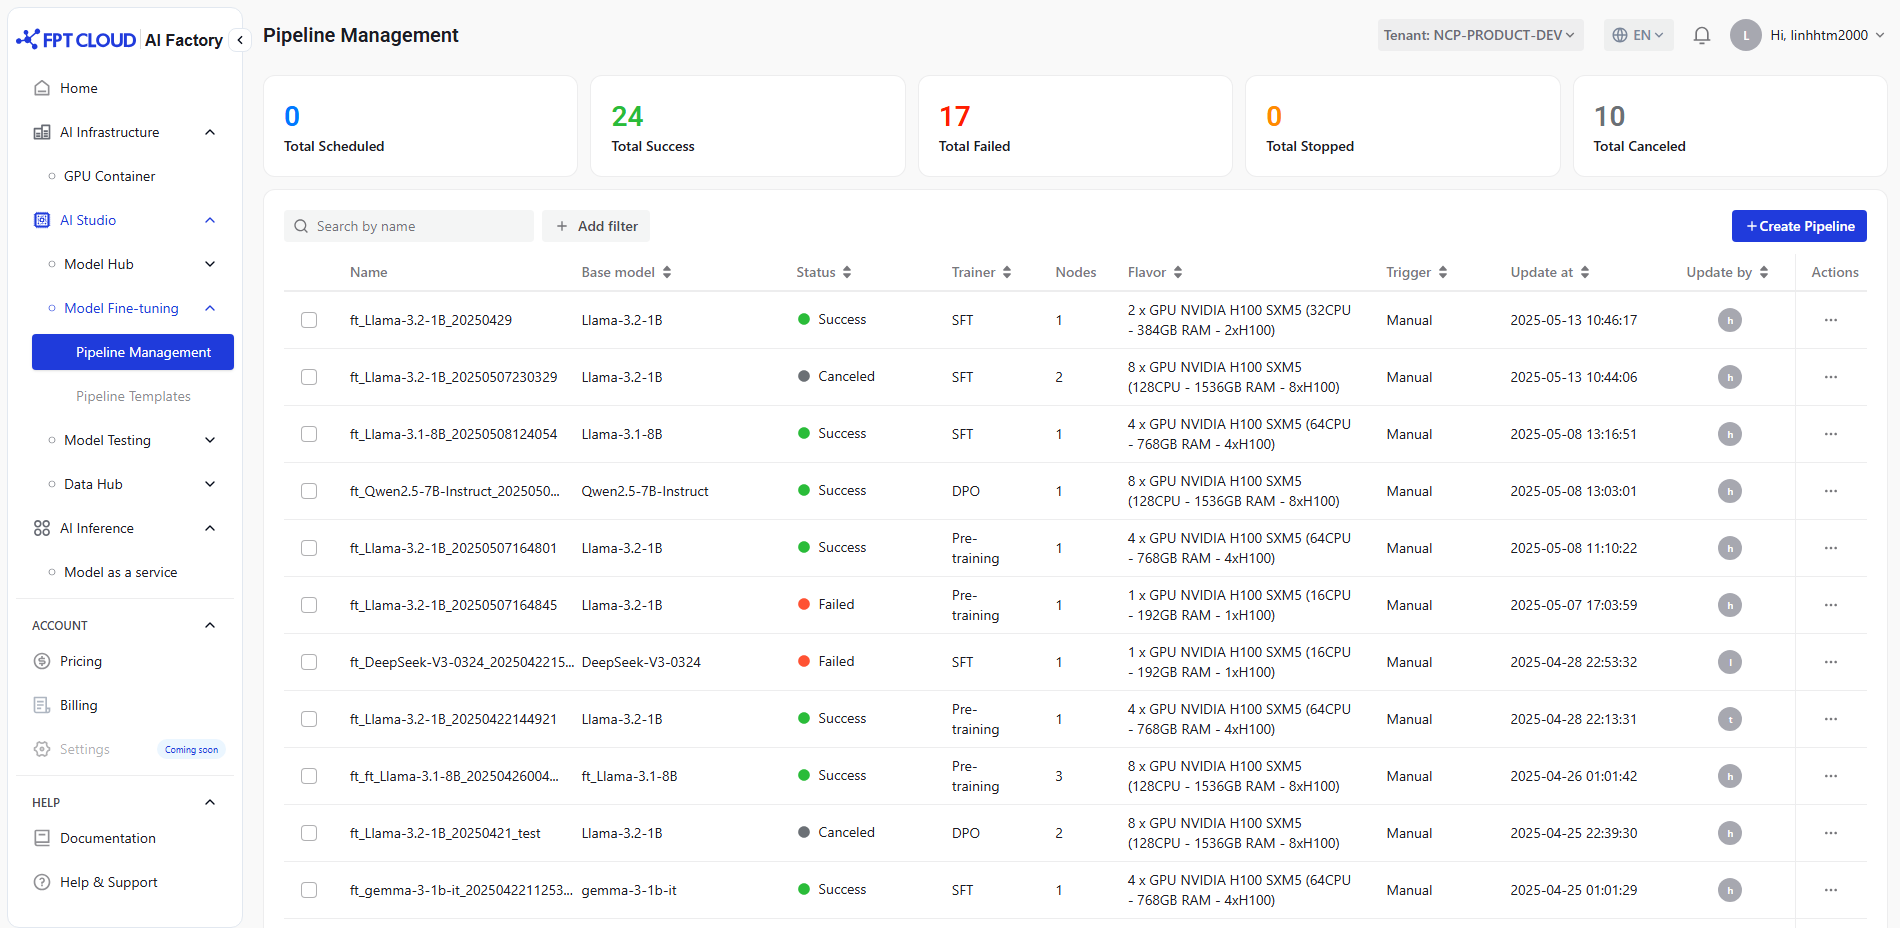Open Model as a service
Image resolution: width=1900 pixels, height=928 pixels.
(121, 572)
